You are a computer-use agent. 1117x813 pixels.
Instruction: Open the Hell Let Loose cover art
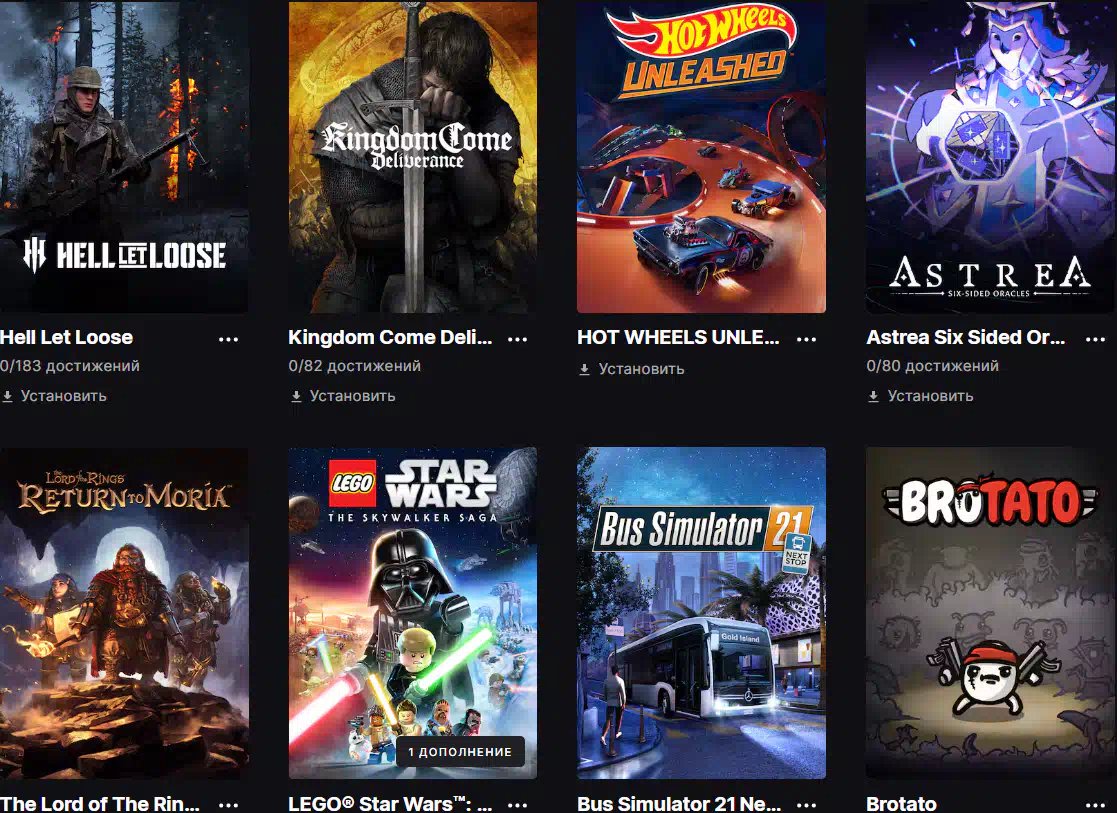coord(124,156)
